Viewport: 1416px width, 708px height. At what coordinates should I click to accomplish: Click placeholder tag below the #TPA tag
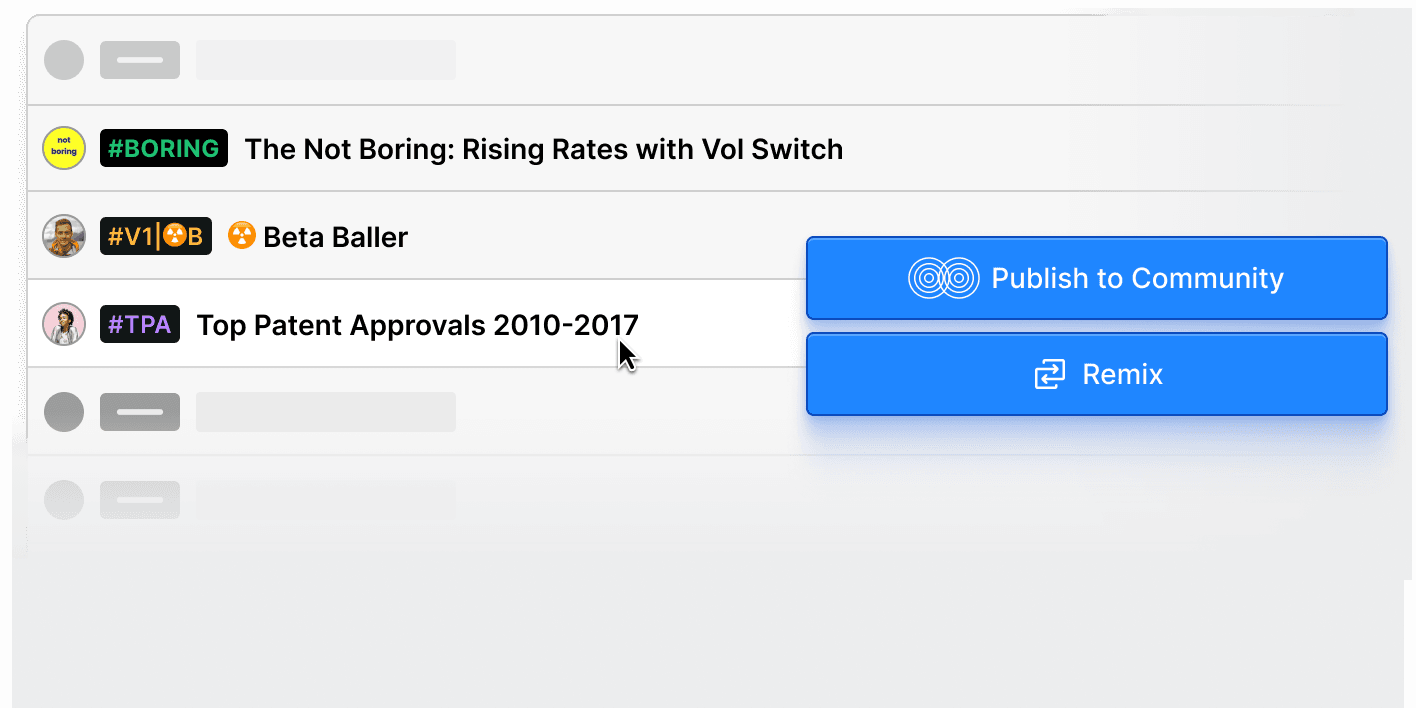click(x=140, y=412)
